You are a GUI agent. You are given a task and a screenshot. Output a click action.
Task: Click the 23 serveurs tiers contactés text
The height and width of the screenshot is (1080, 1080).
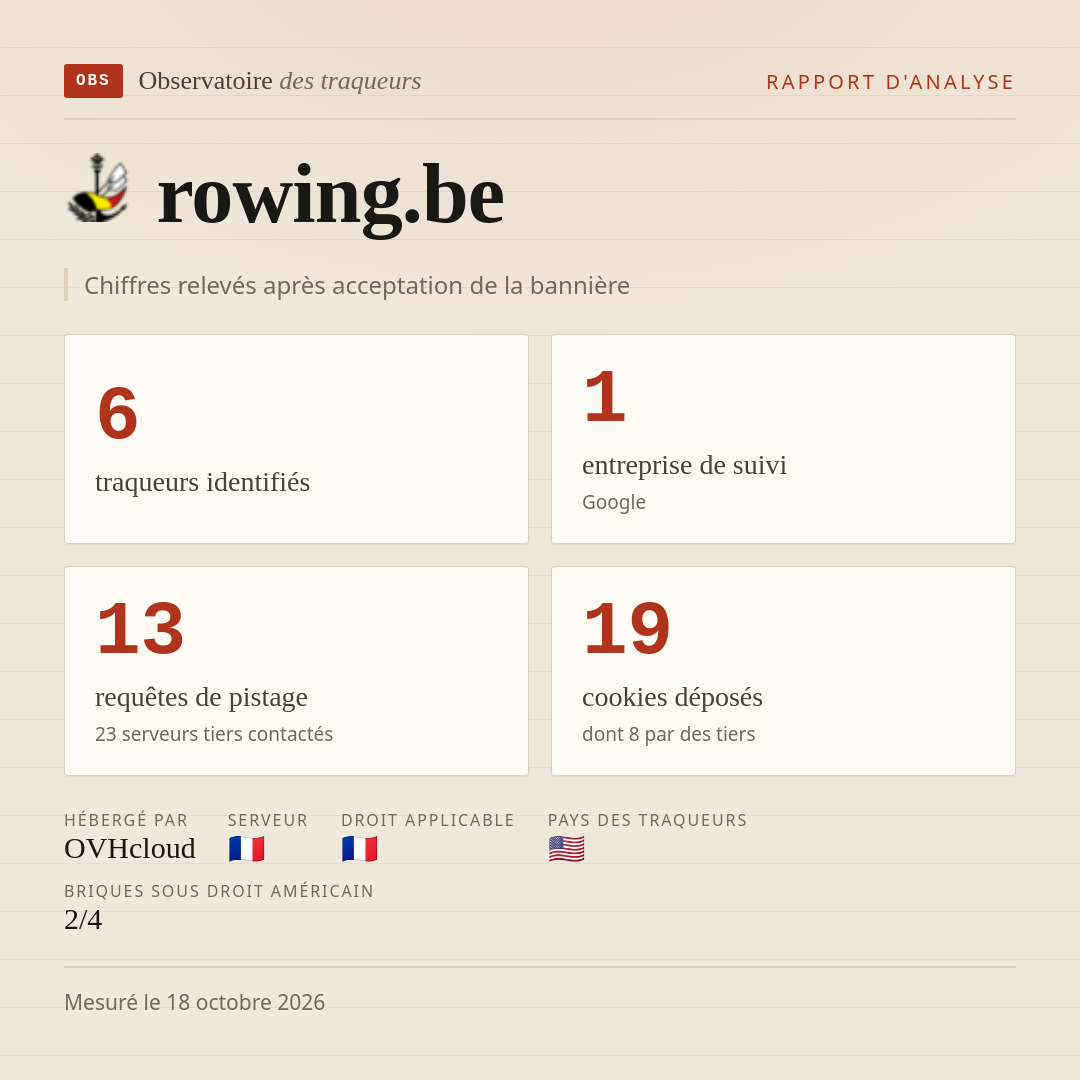point(214,734)
